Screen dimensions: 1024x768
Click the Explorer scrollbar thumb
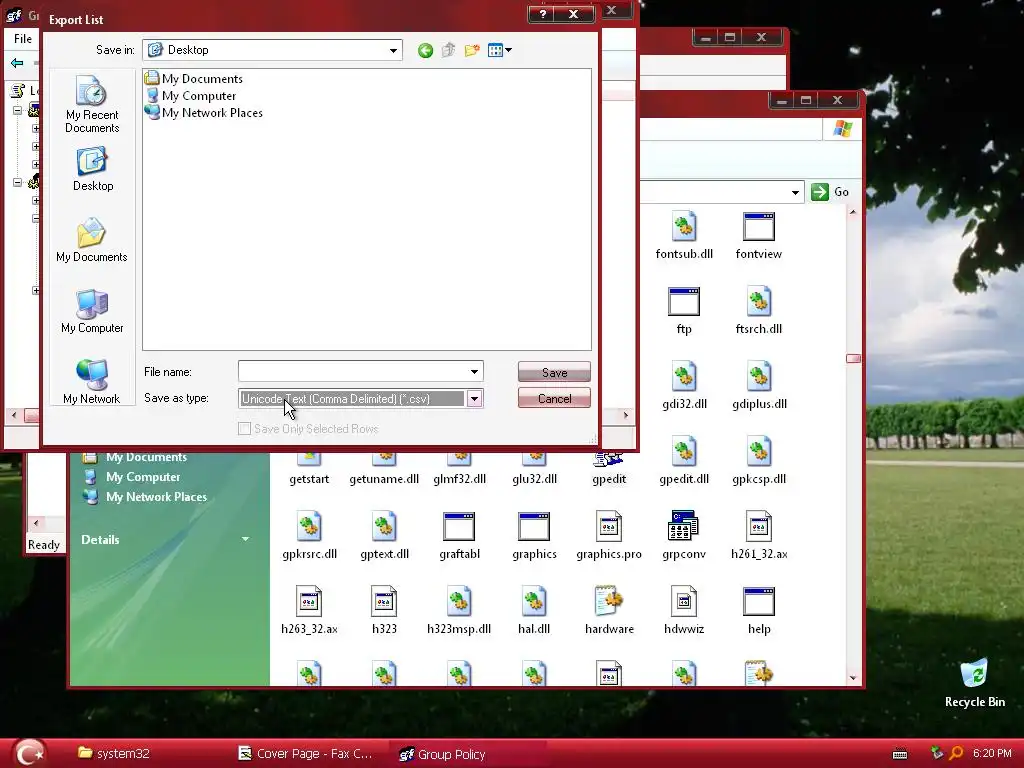pos(853,359)
